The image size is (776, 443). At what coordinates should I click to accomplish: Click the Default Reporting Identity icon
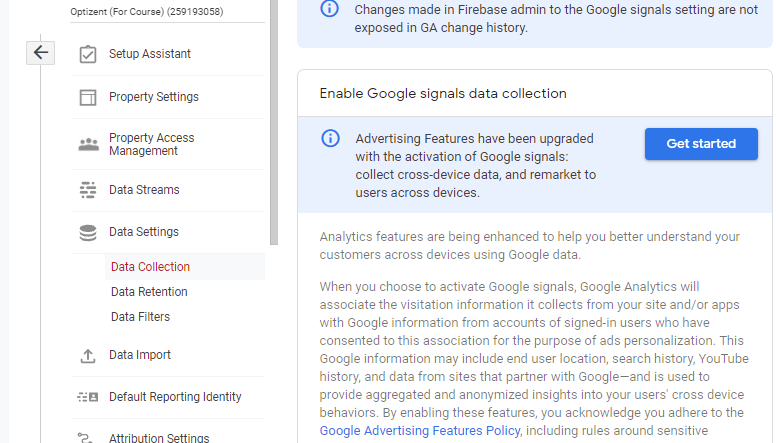pos(88,397)
